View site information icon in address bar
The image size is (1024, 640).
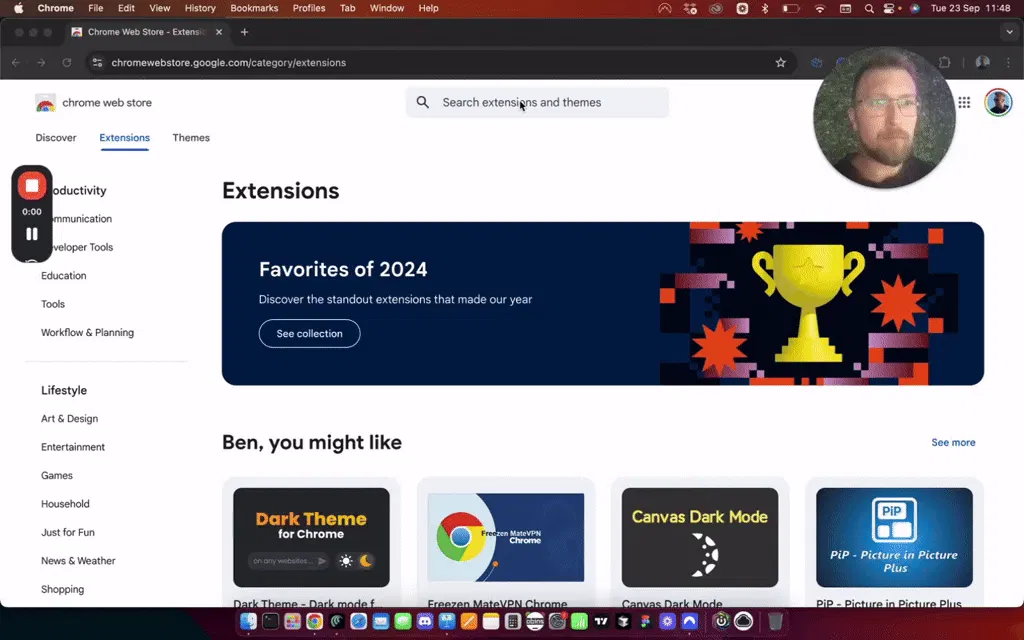97,63
